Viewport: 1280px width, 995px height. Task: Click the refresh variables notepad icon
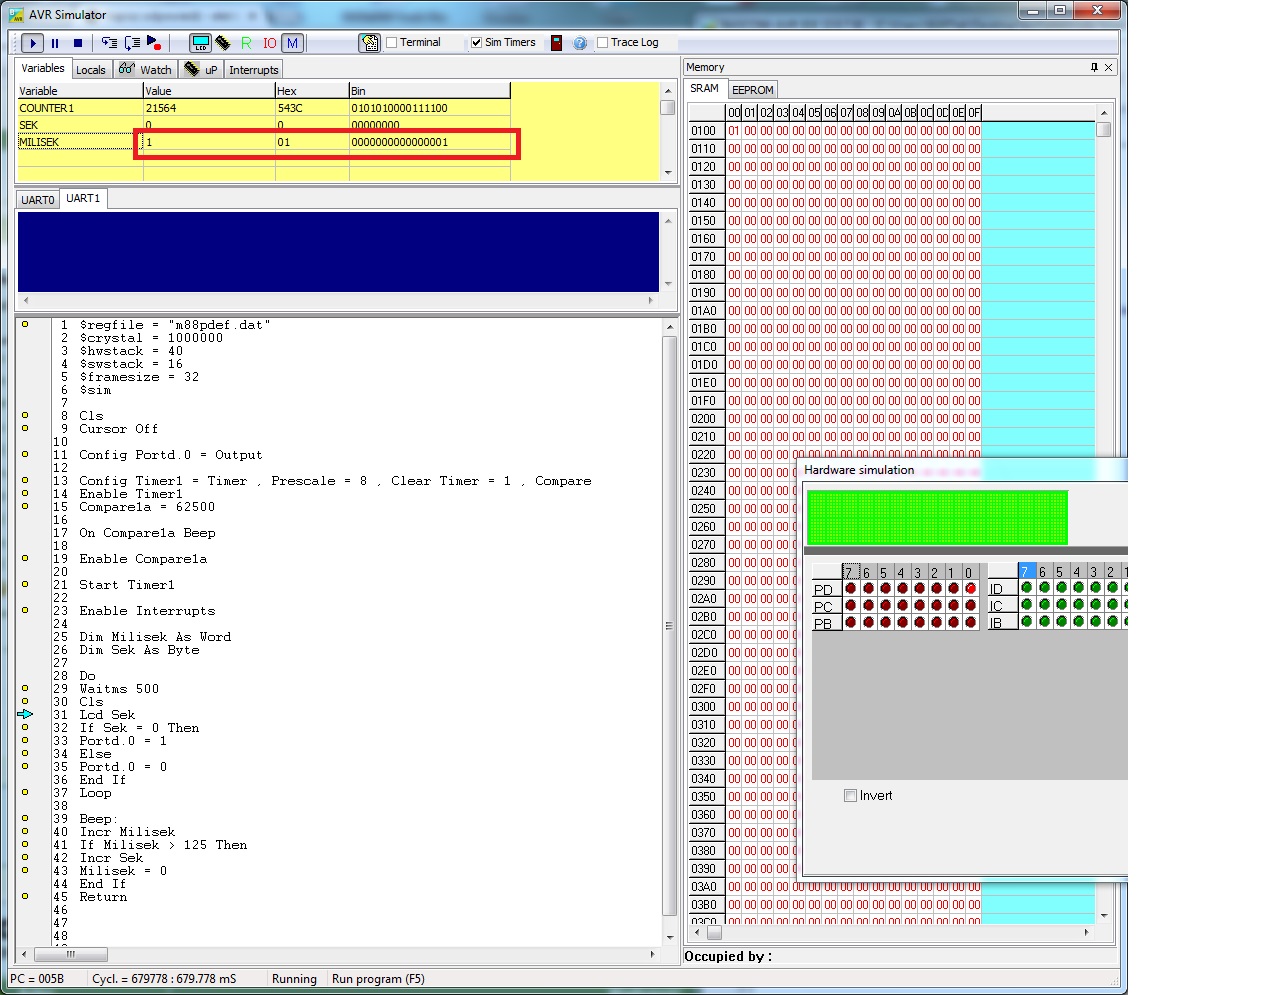coord(370,43)
